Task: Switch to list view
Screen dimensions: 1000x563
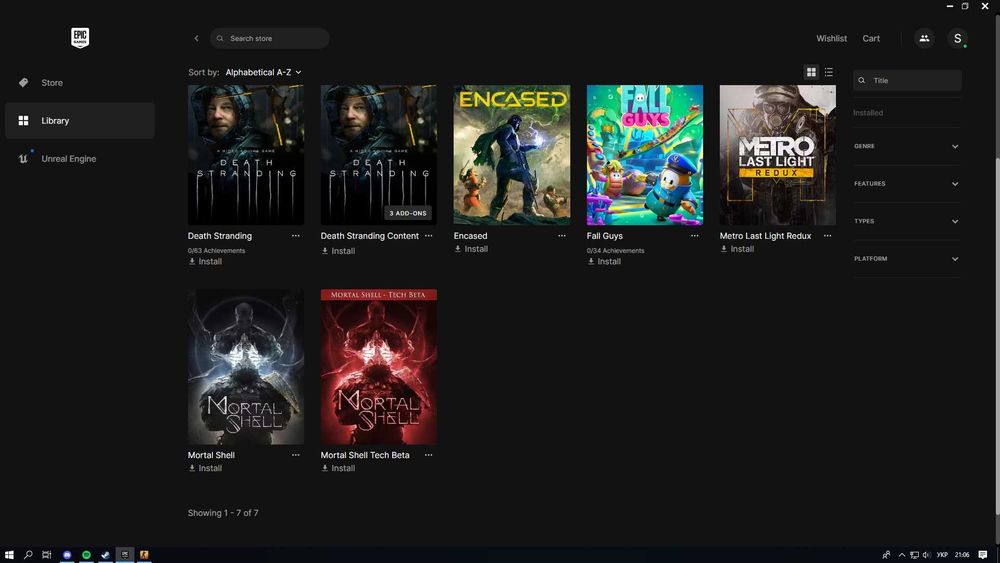Action: (x=828, y=72)
